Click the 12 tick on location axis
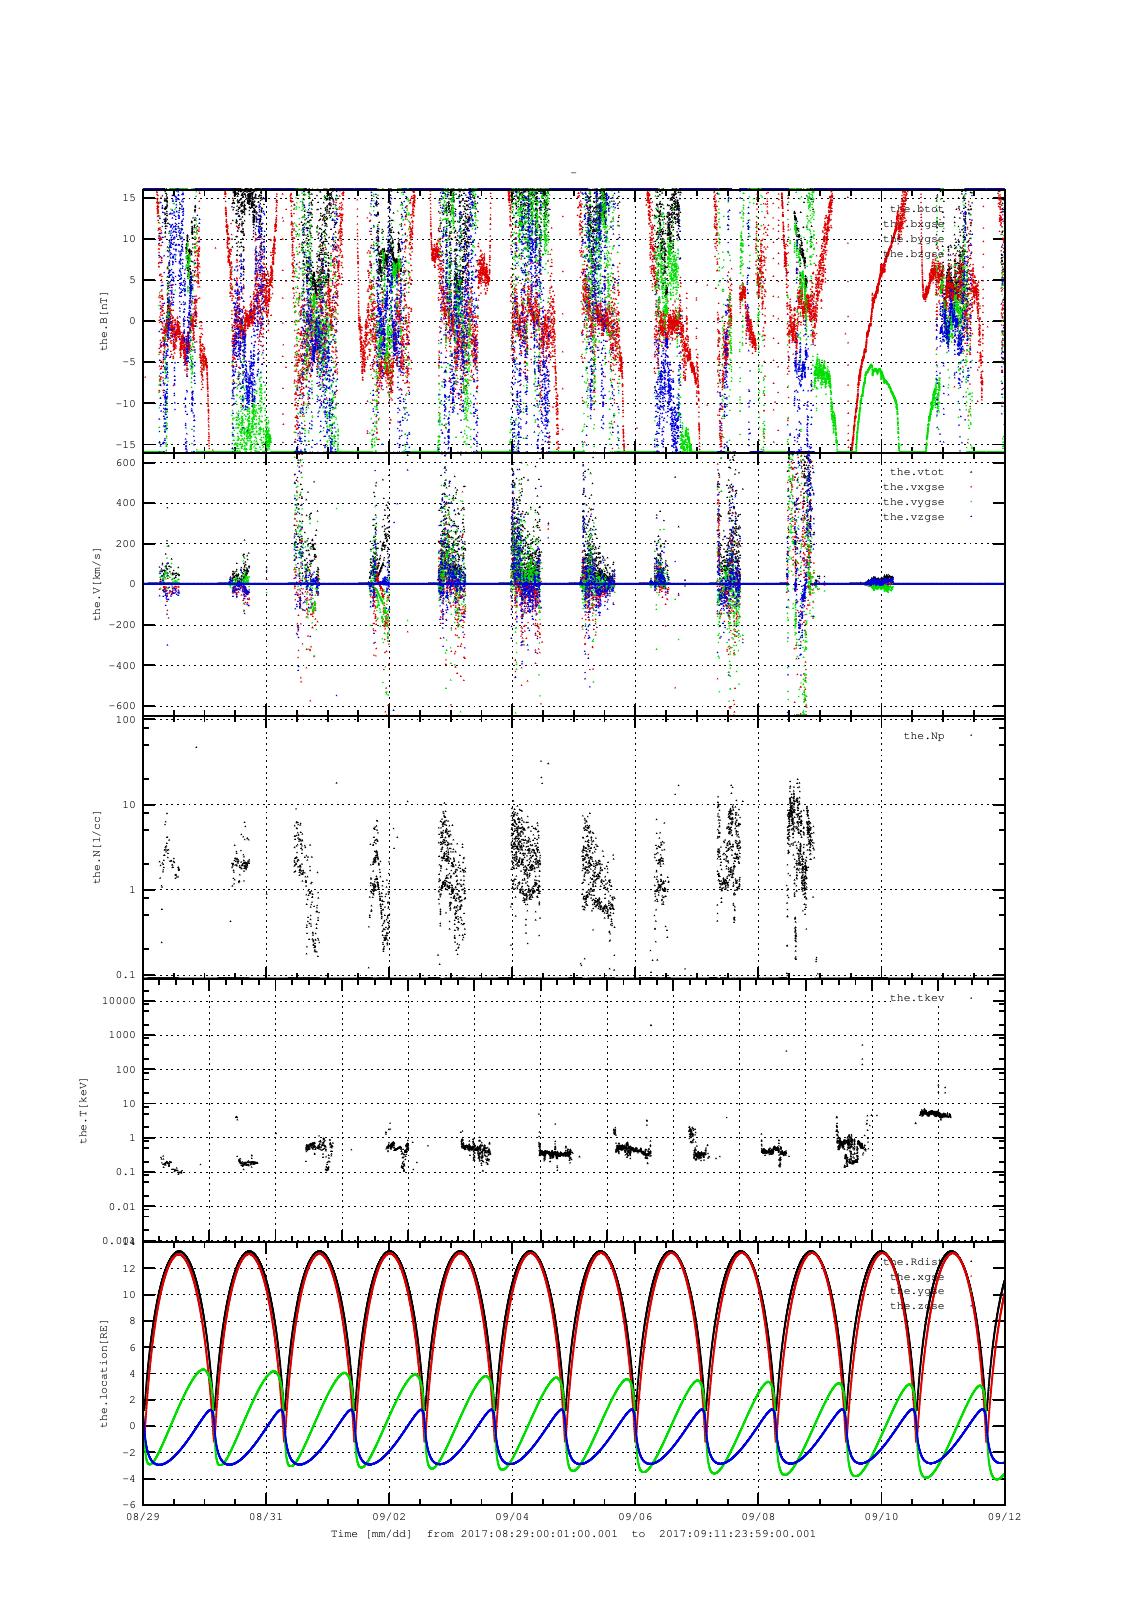This screenshot has width=1131, height=1600. point(129,1268)
